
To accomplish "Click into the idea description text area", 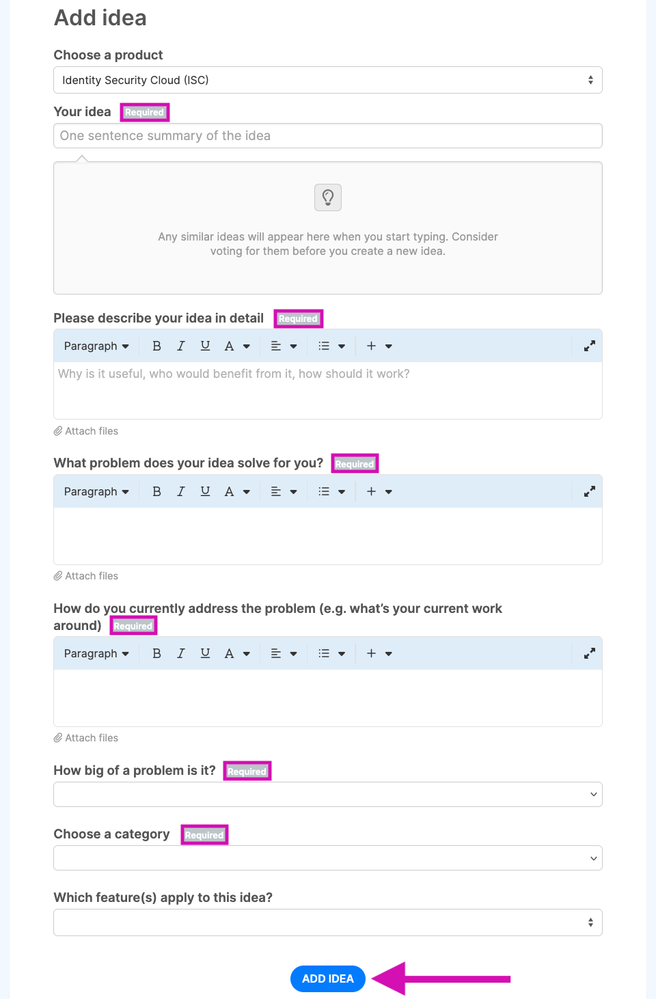I will (x=327, y=390).
